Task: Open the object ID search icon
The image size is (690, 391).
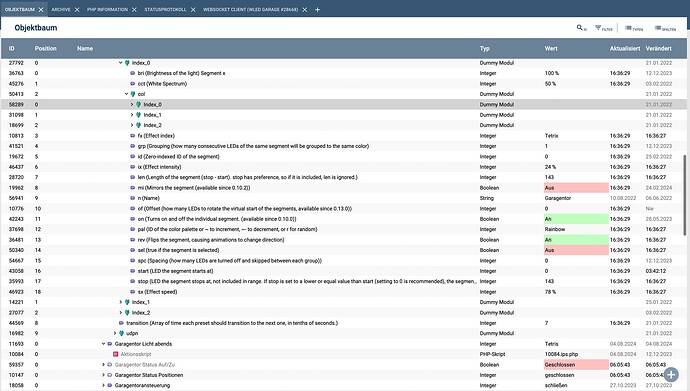Action: [x=581, y=28]
